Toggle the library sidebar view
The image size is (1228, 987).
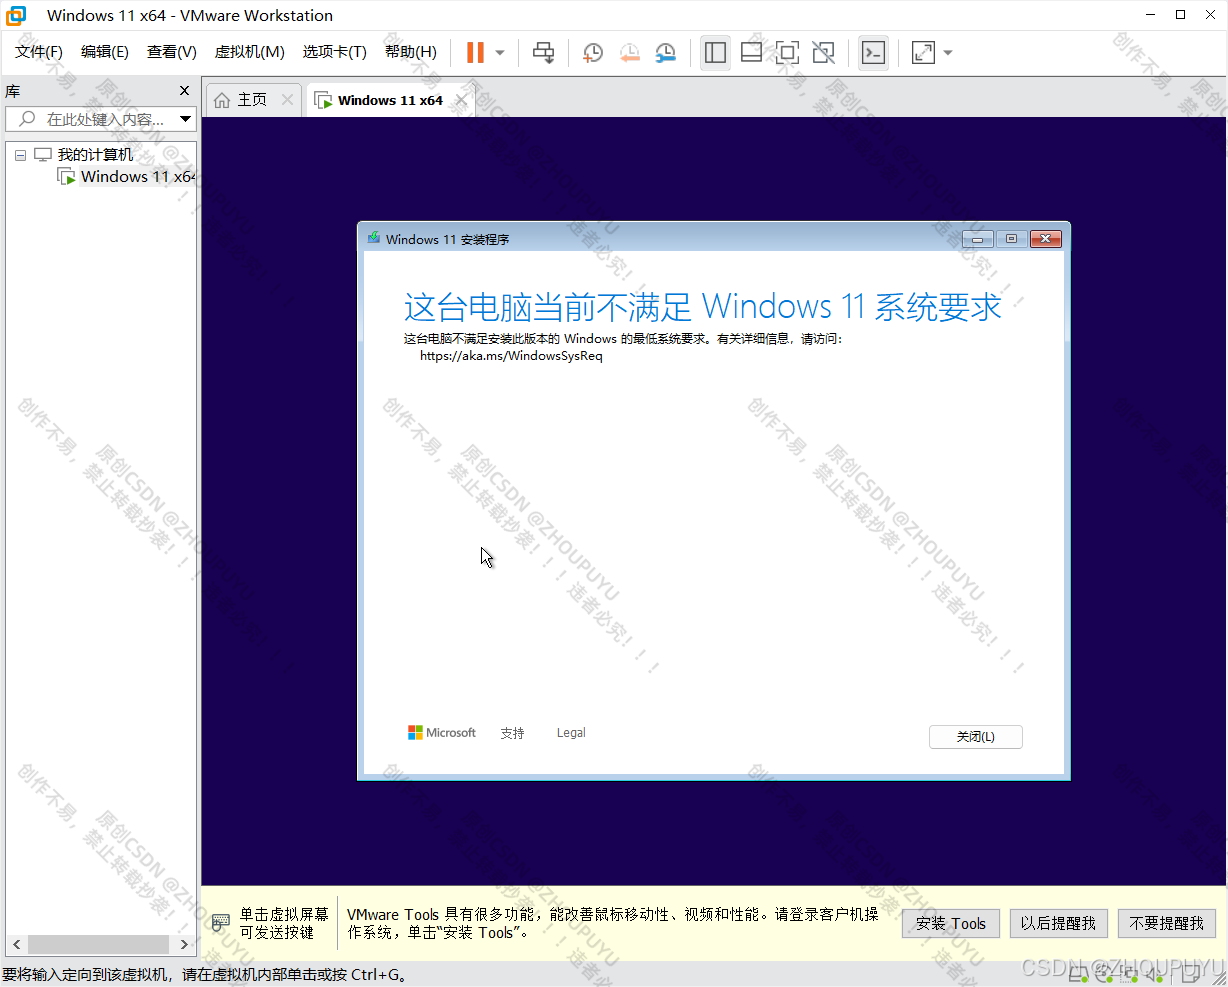pyautogui.click(x=715, y=52)
